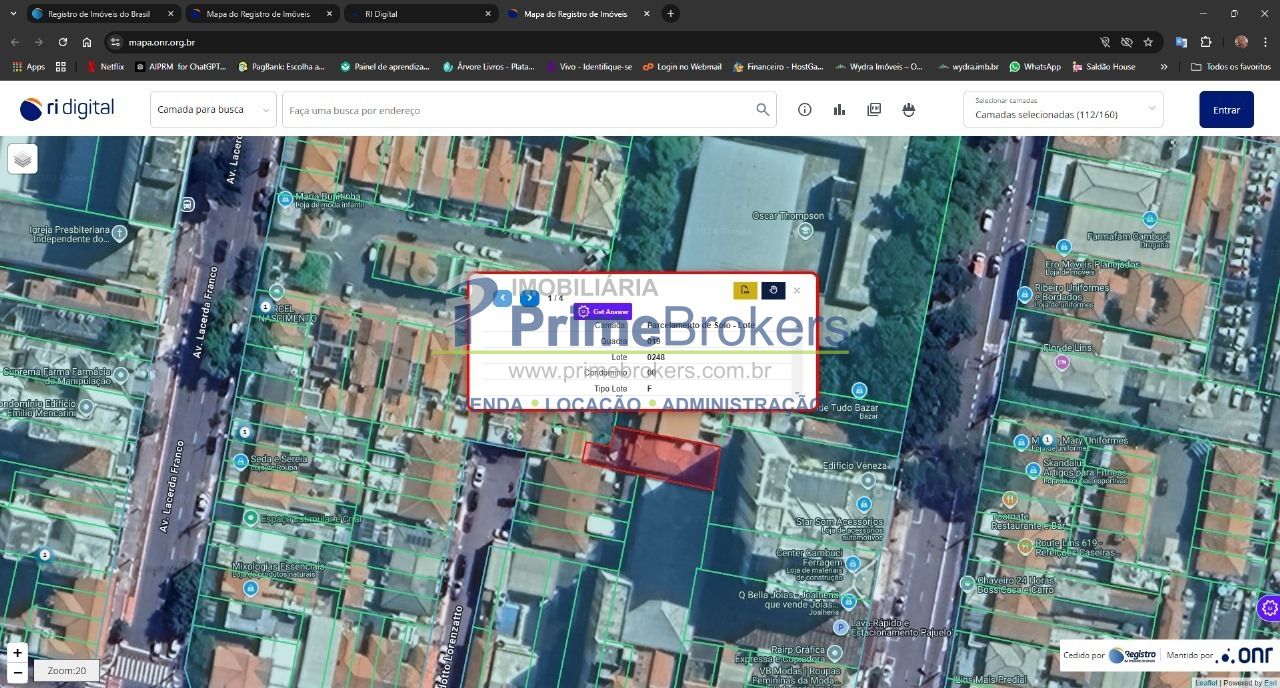Click the yellow PDF export button in popup
Image resolution: width=1280 pixels, height=688 pixels.
(745, 290)
